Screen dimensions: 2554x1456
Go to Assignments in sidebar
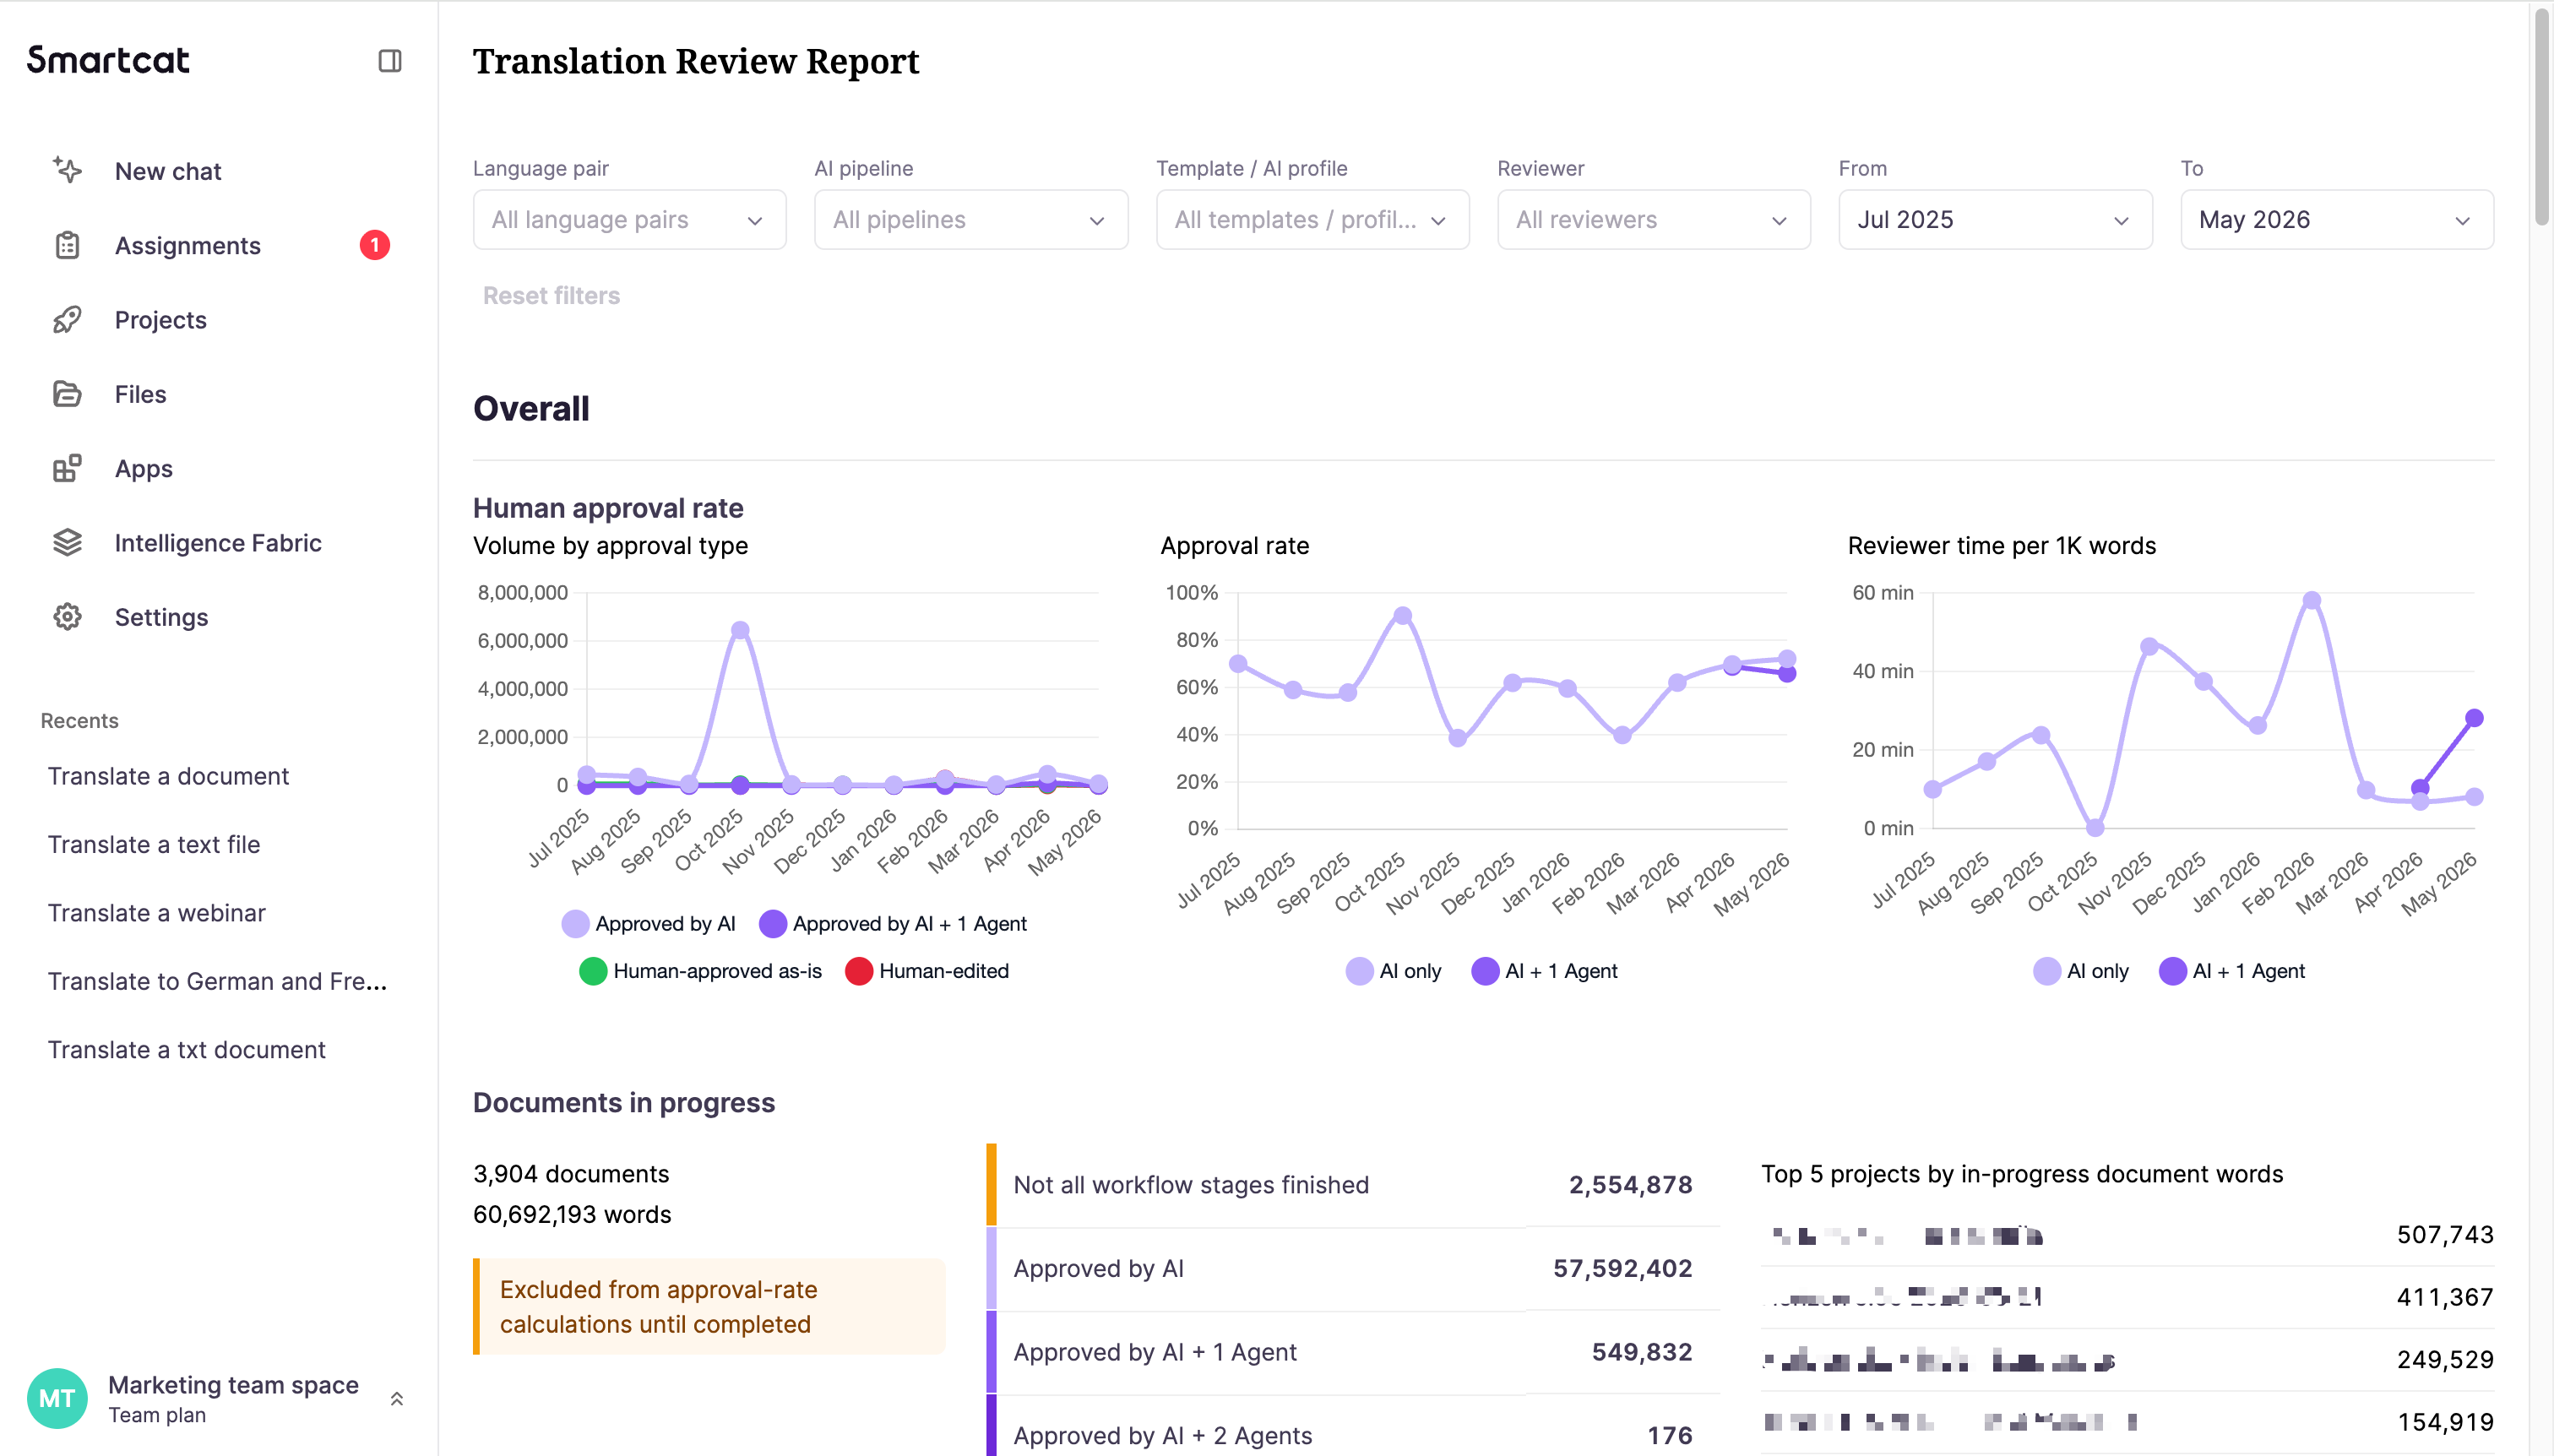pos(188,245)
